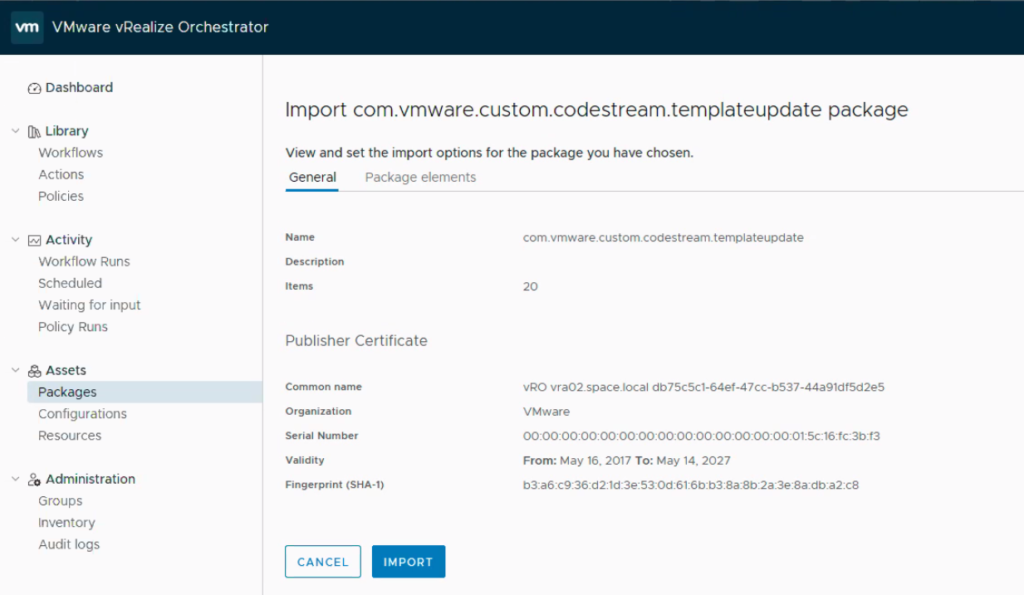
Task: Click the Activity chart icon
Action: (x=34, y=240)
